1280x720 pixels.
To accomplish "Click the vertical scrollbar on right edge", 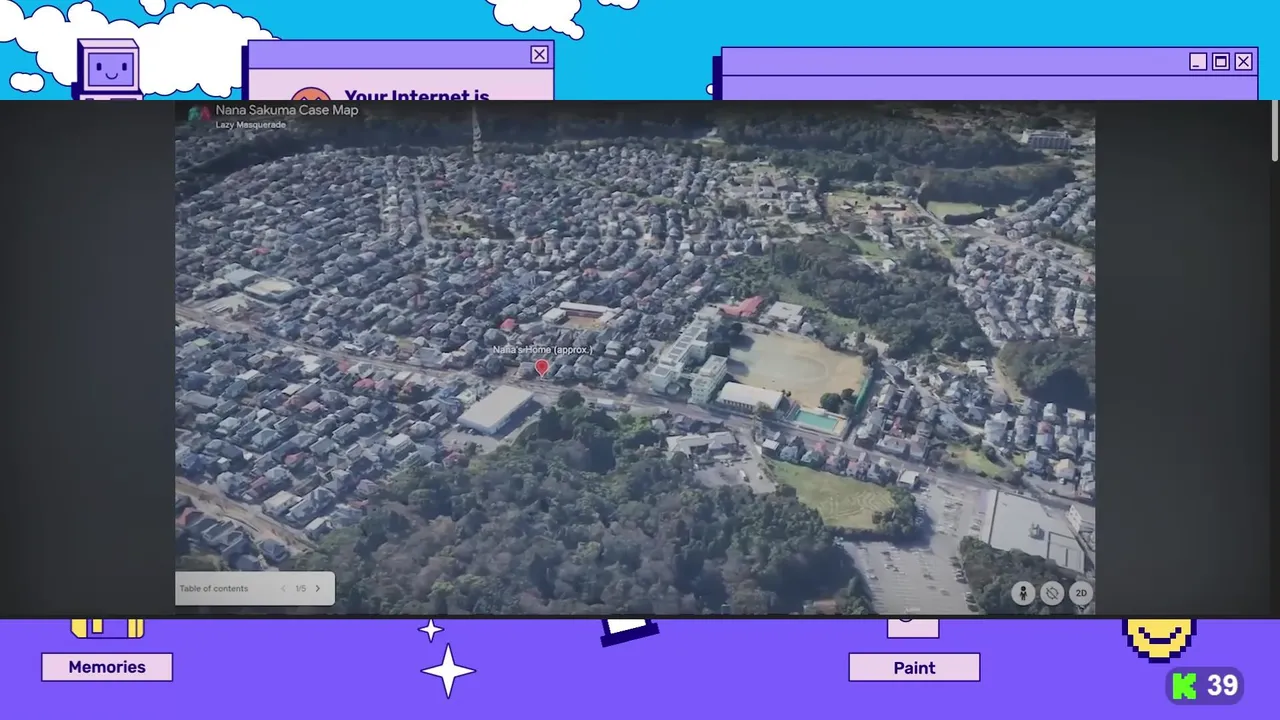I will pos(1274,130).
